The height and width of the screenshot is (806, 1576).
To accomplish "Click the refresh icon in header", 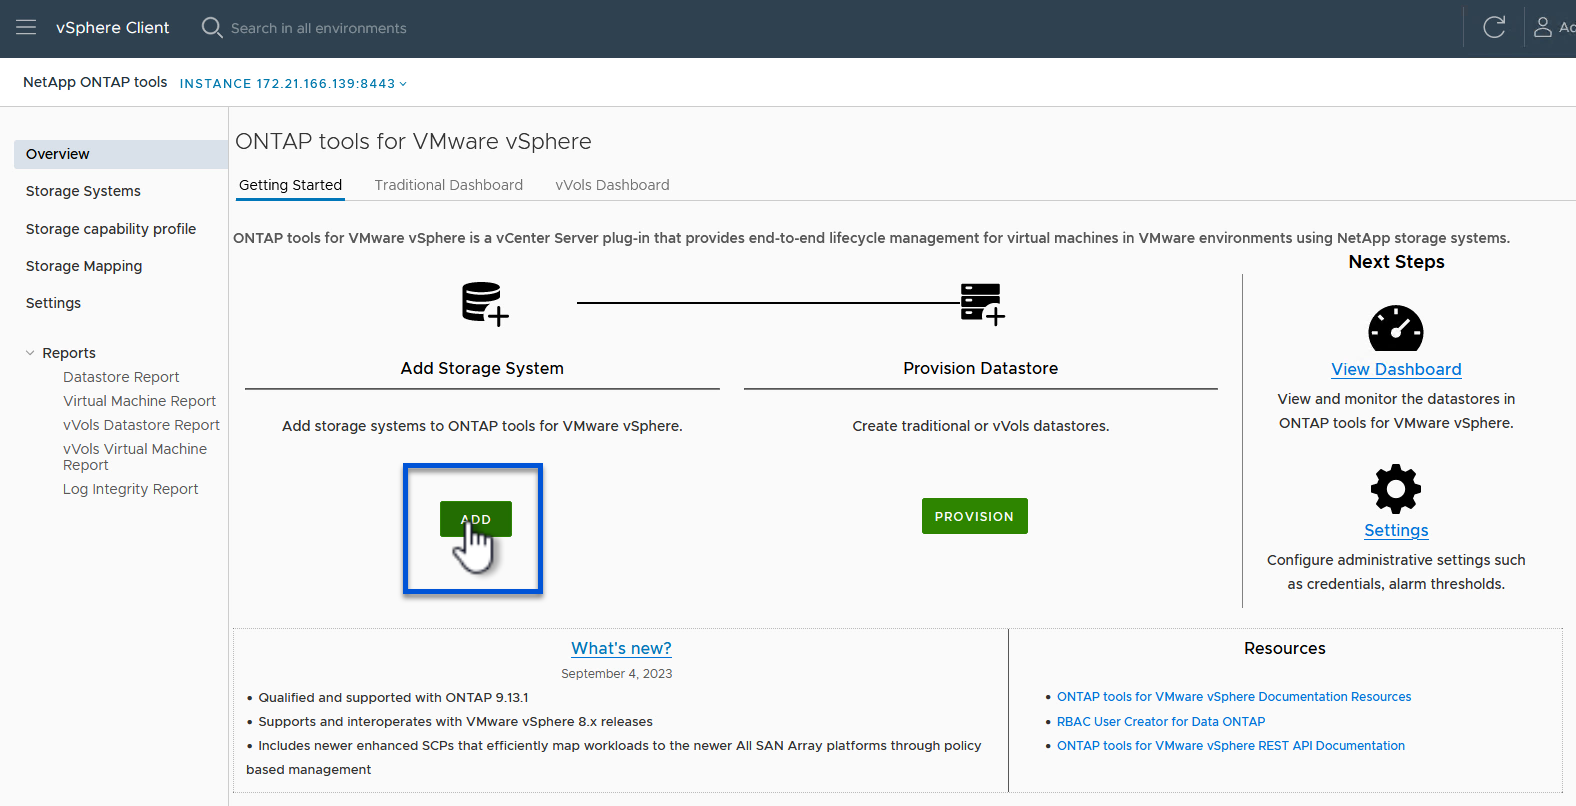I will coord(1494,28).
